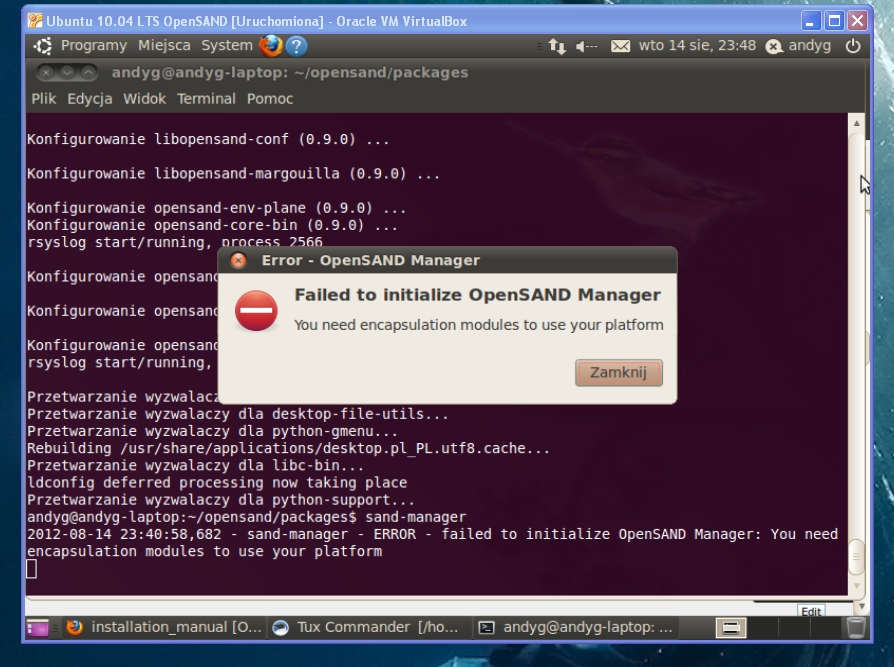The image size is (894, 667).
Task: Click 'Konfigurowanie opensand-core-bin' line
Action: click(x=212, y=225)
